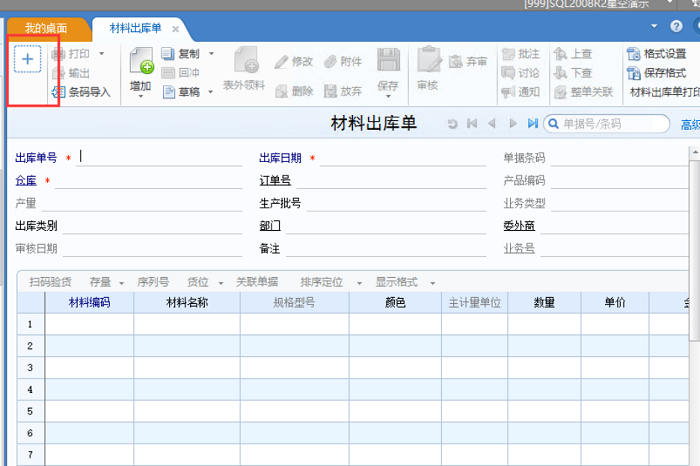This screenshot has height=466, width=700.
Task: Click 序列号 in grid toolbar
Action: pos(153,282)
